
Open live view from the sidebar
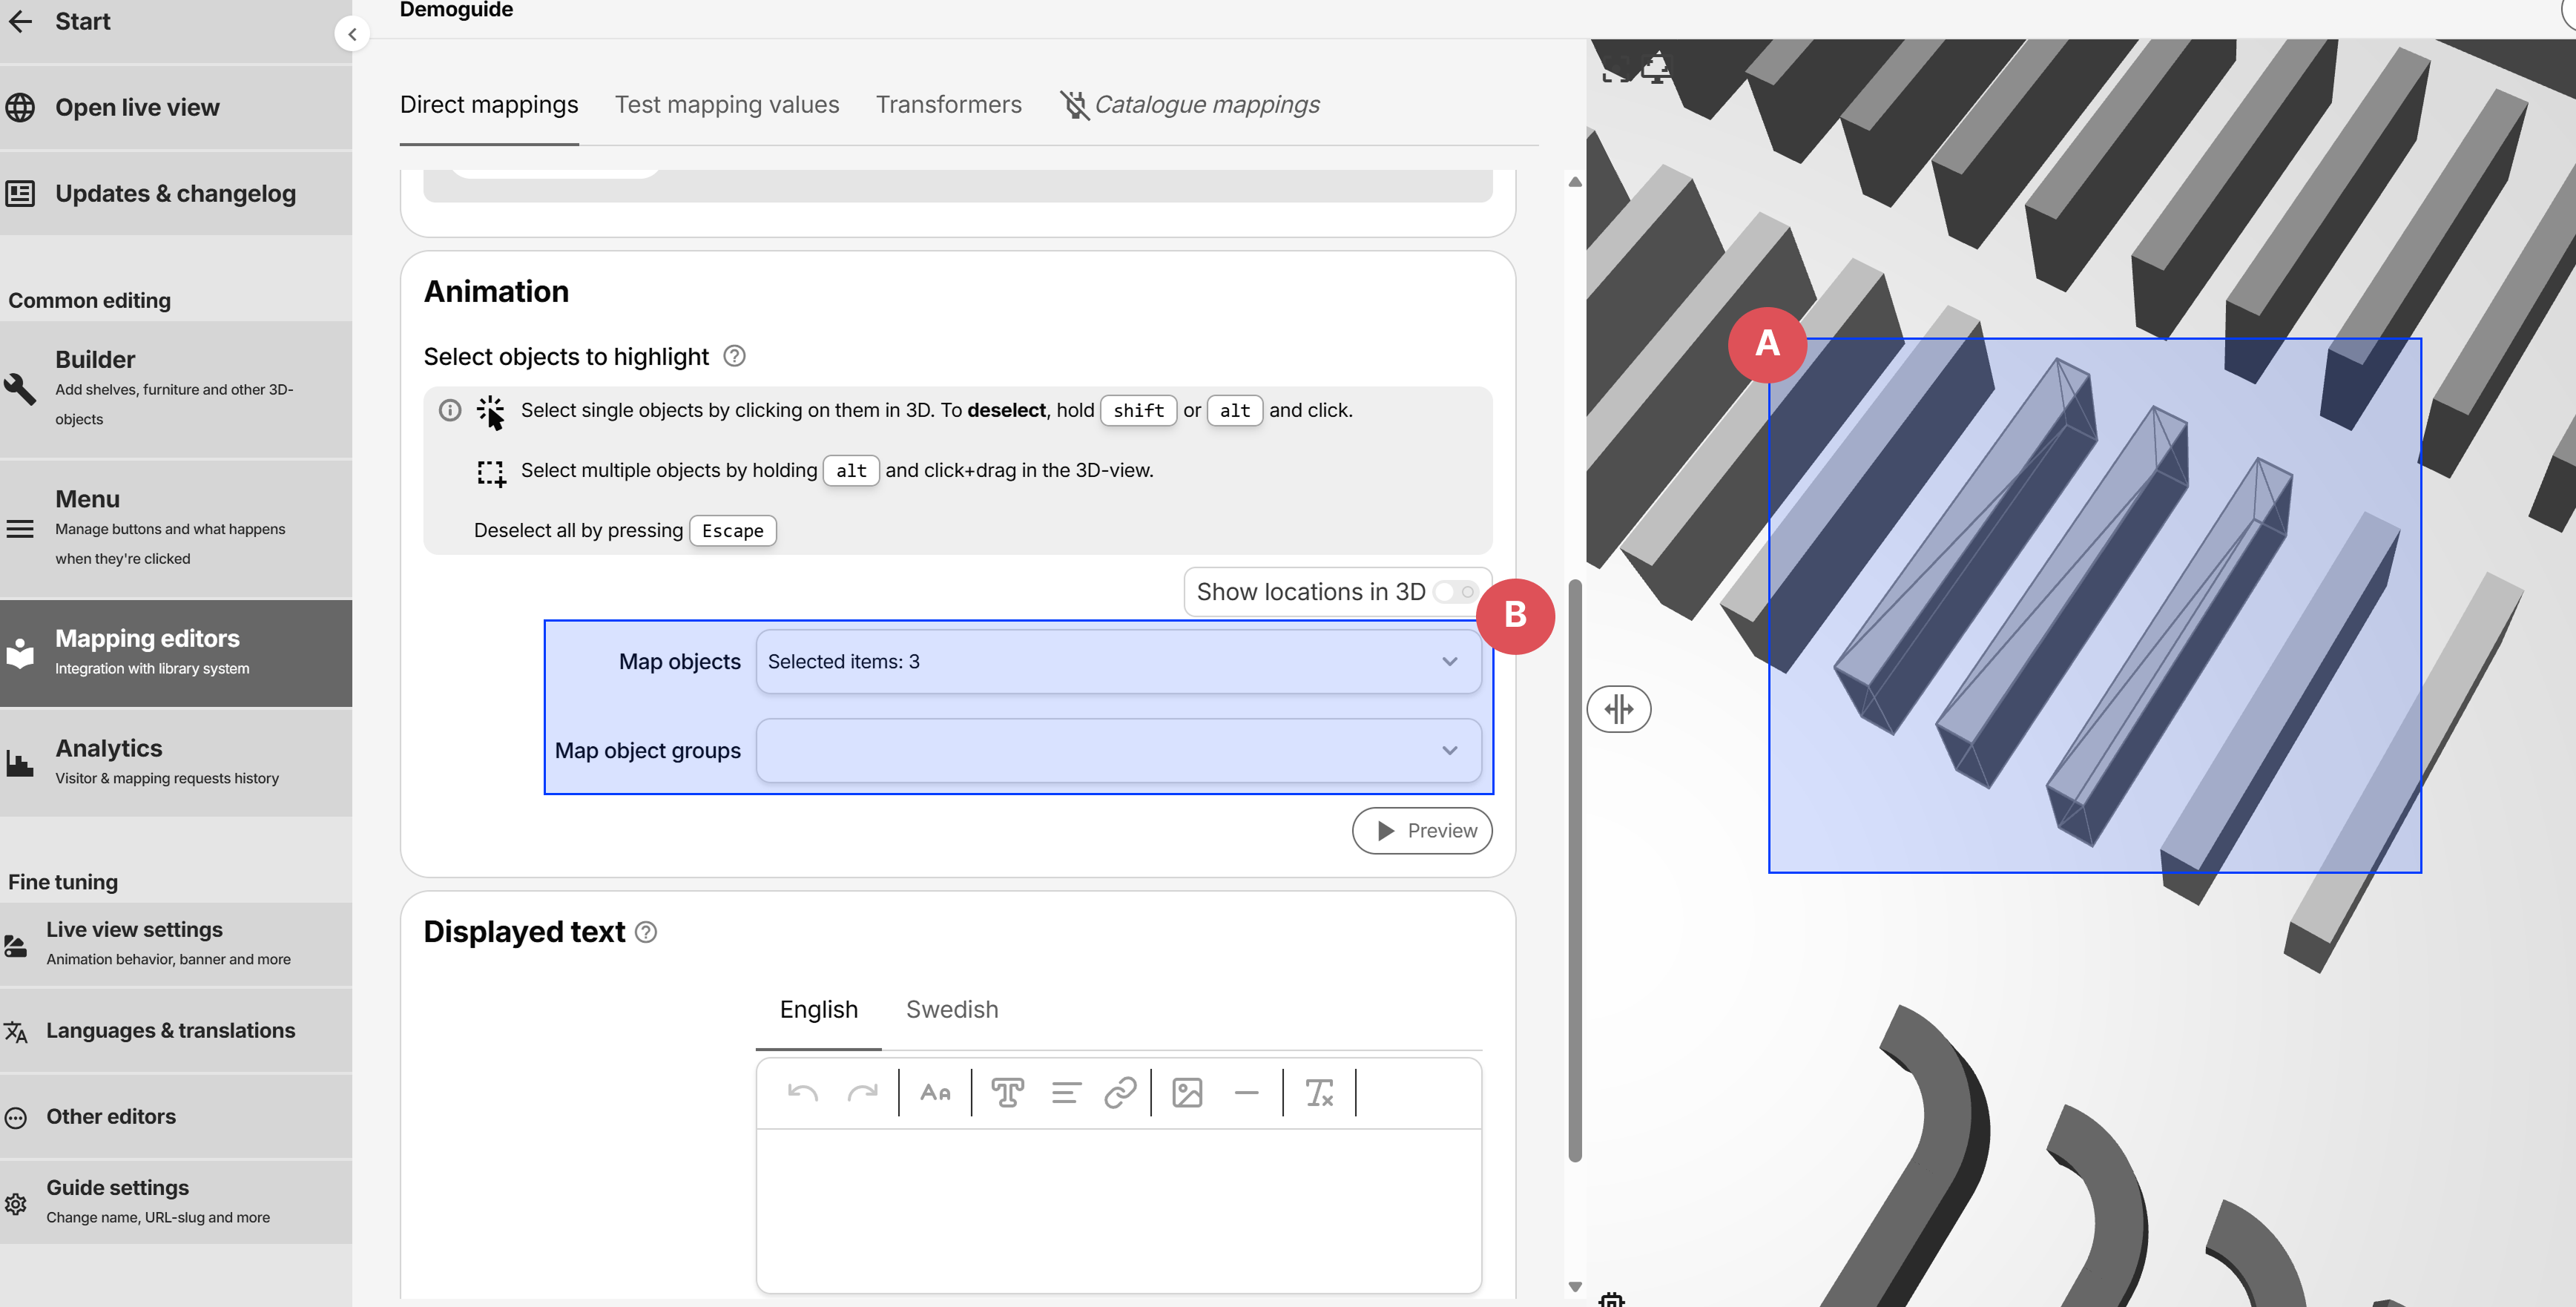137,107
